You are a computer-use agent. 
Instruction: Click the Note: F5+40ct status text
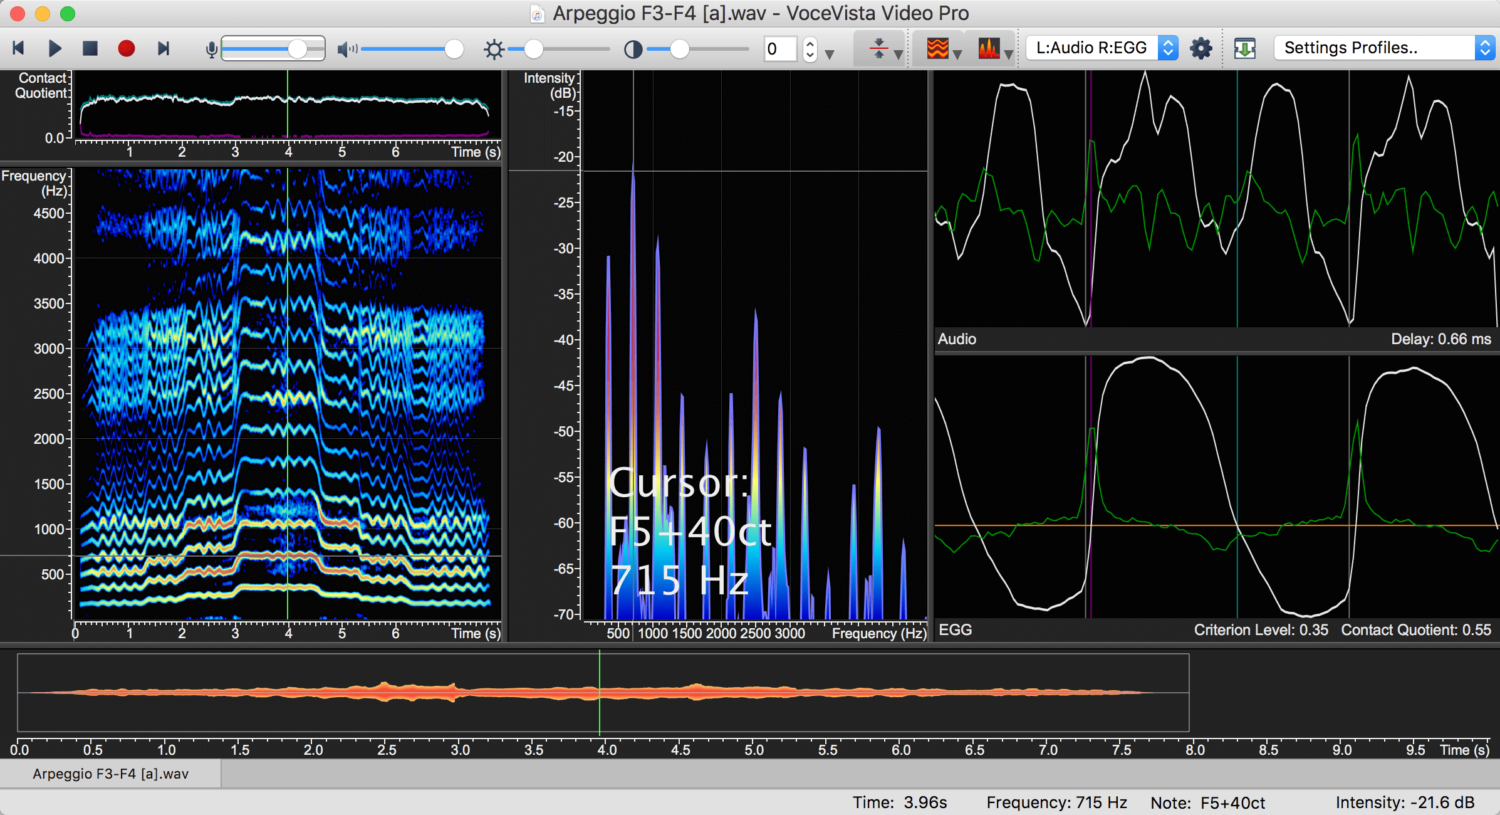[x=1209, y=802]
